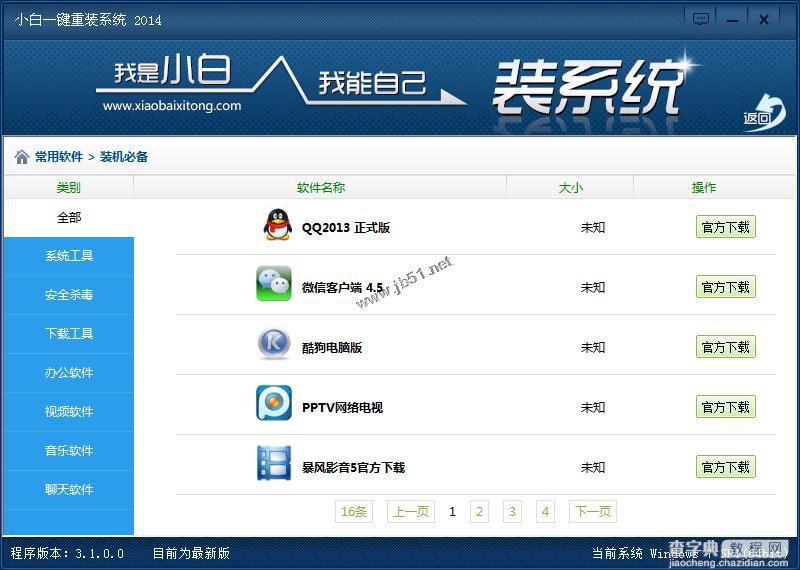Click 未知 size in 酷狗电脑版 row
The height and width of the screenshot is (570, 800).
(593, 348)
